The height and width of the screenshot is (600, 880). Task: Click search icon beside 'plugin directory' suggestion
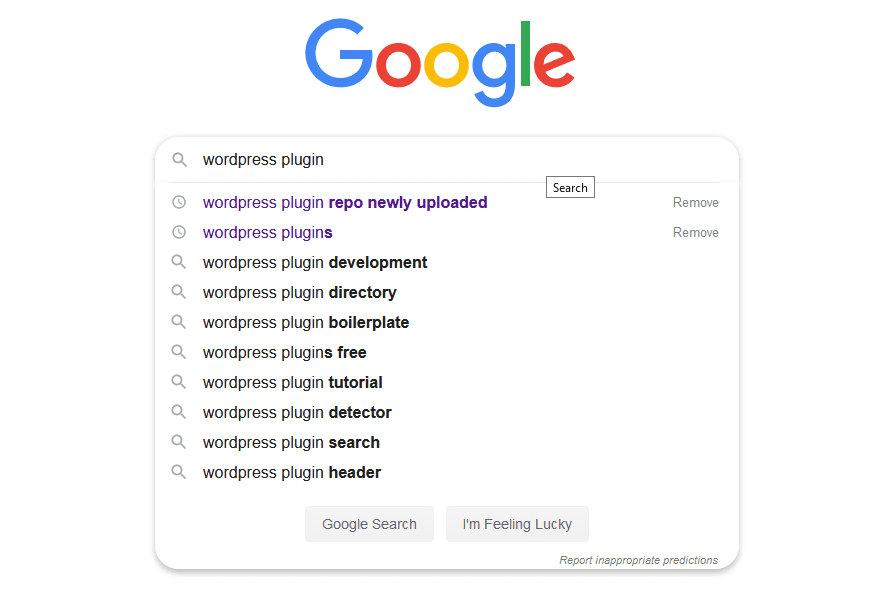pos(179,292)
